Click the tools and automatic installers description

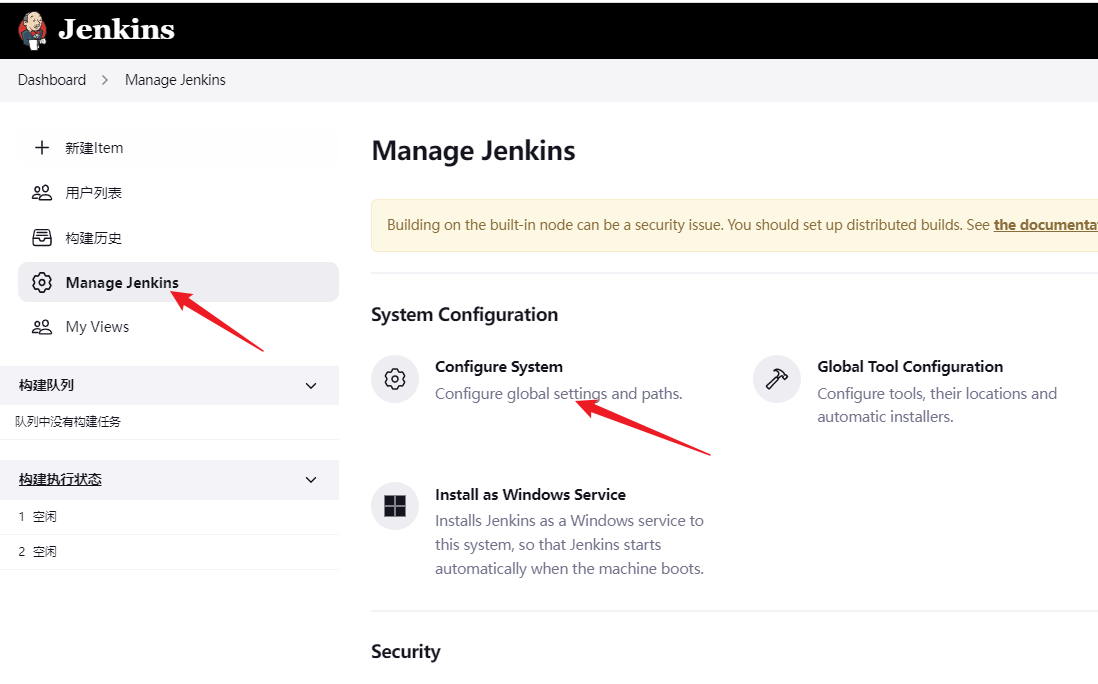pyautogui.click(x=937, y=405)
